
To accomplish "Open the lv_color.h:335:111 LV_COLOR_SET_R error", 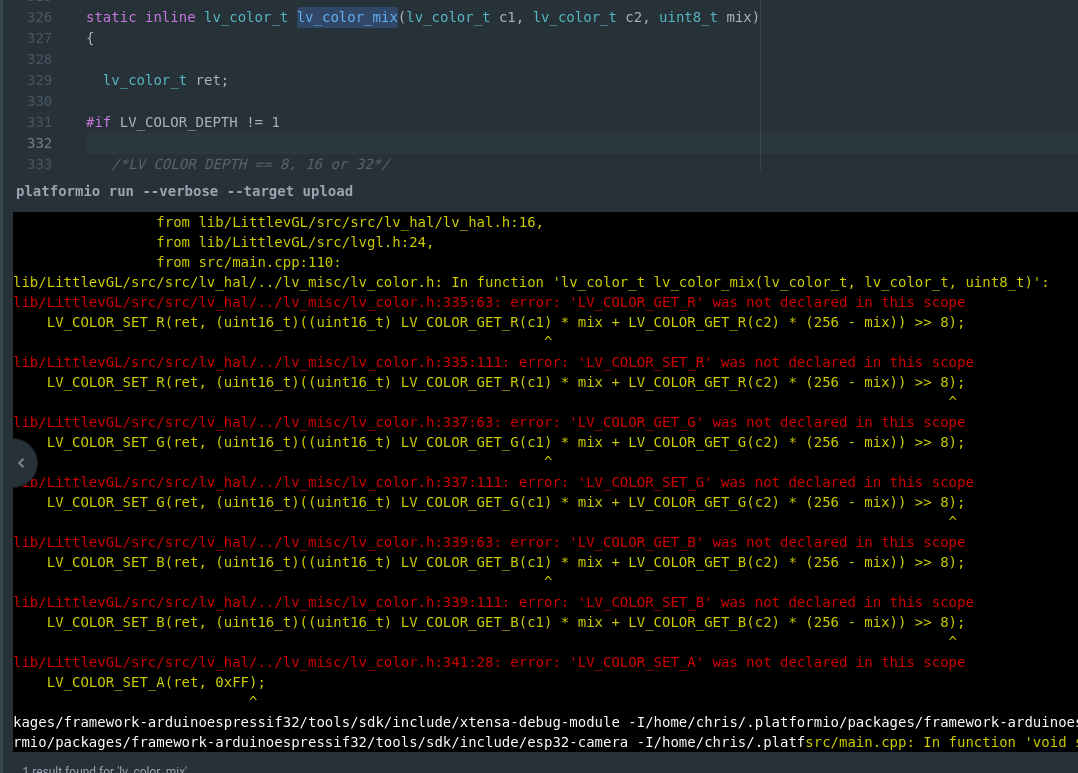I will tap(494, 362).
